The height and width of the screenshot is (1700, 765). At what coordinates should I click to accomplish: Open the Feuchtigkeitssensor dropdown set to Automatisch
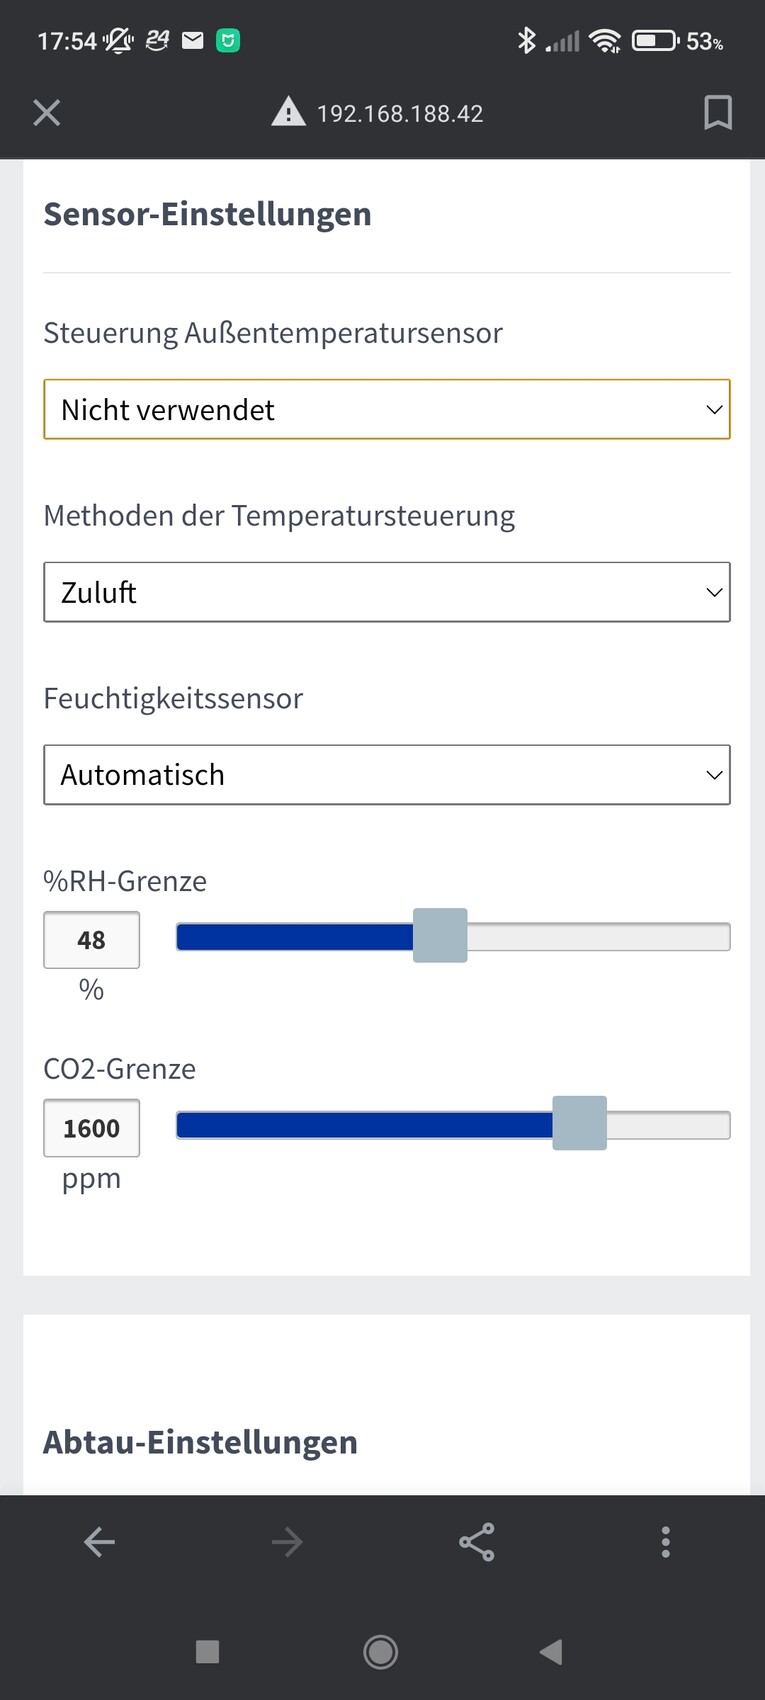[386, 775]
